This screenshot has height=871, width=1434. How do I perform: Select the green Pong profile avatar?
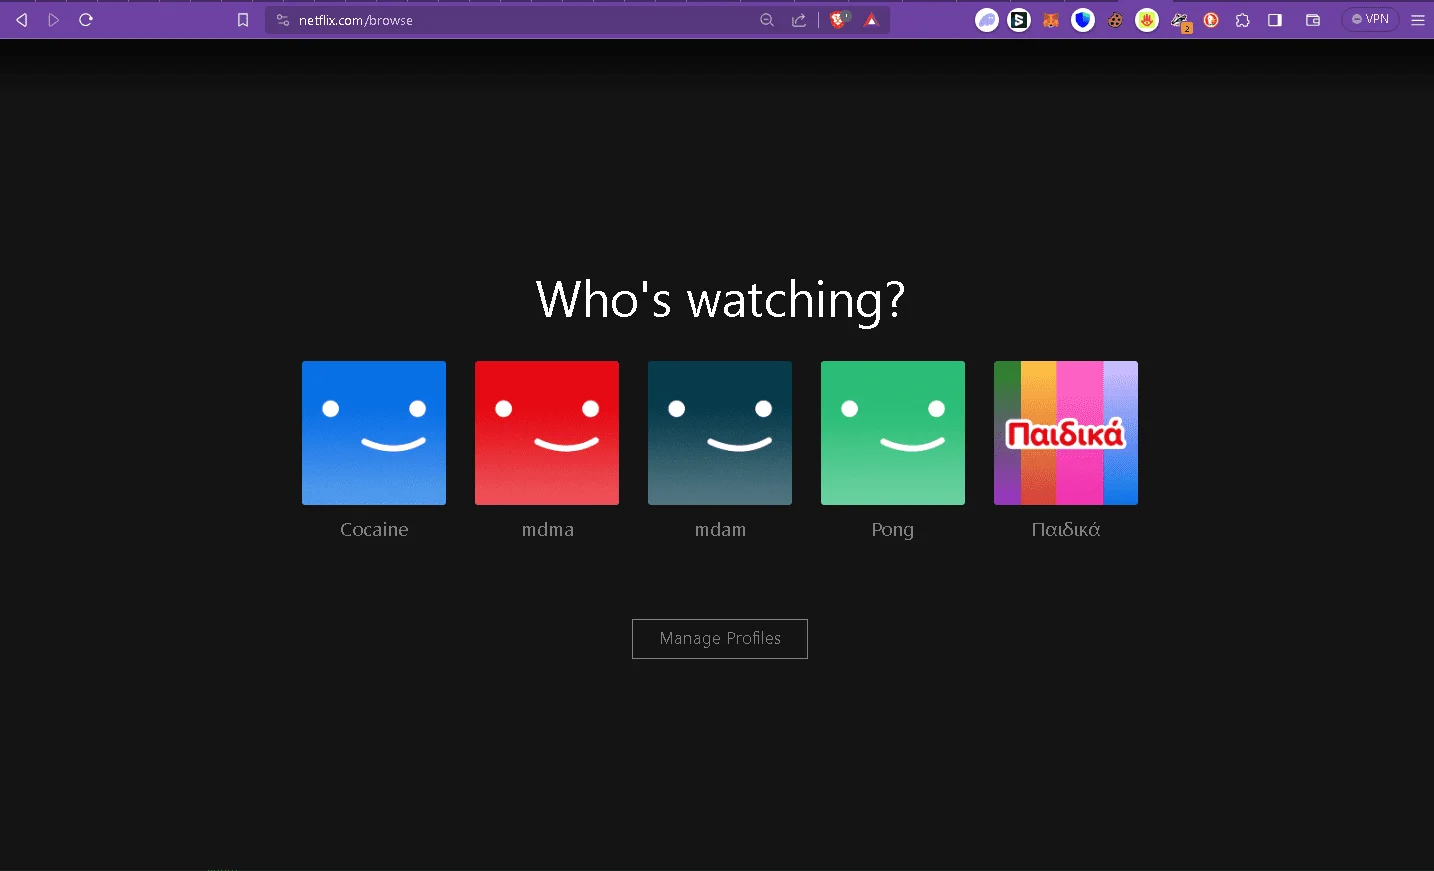click(x=893, y=433)
